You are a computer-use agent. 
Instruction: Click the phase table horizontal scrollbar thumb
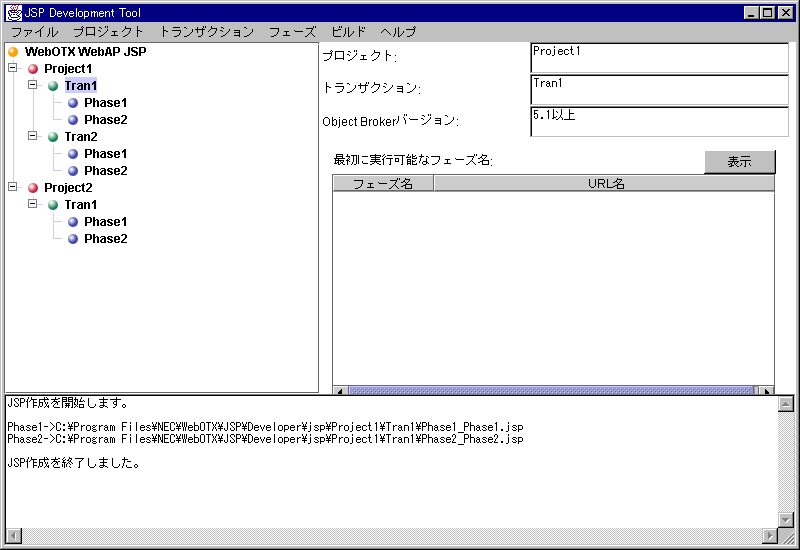point(551,391)
